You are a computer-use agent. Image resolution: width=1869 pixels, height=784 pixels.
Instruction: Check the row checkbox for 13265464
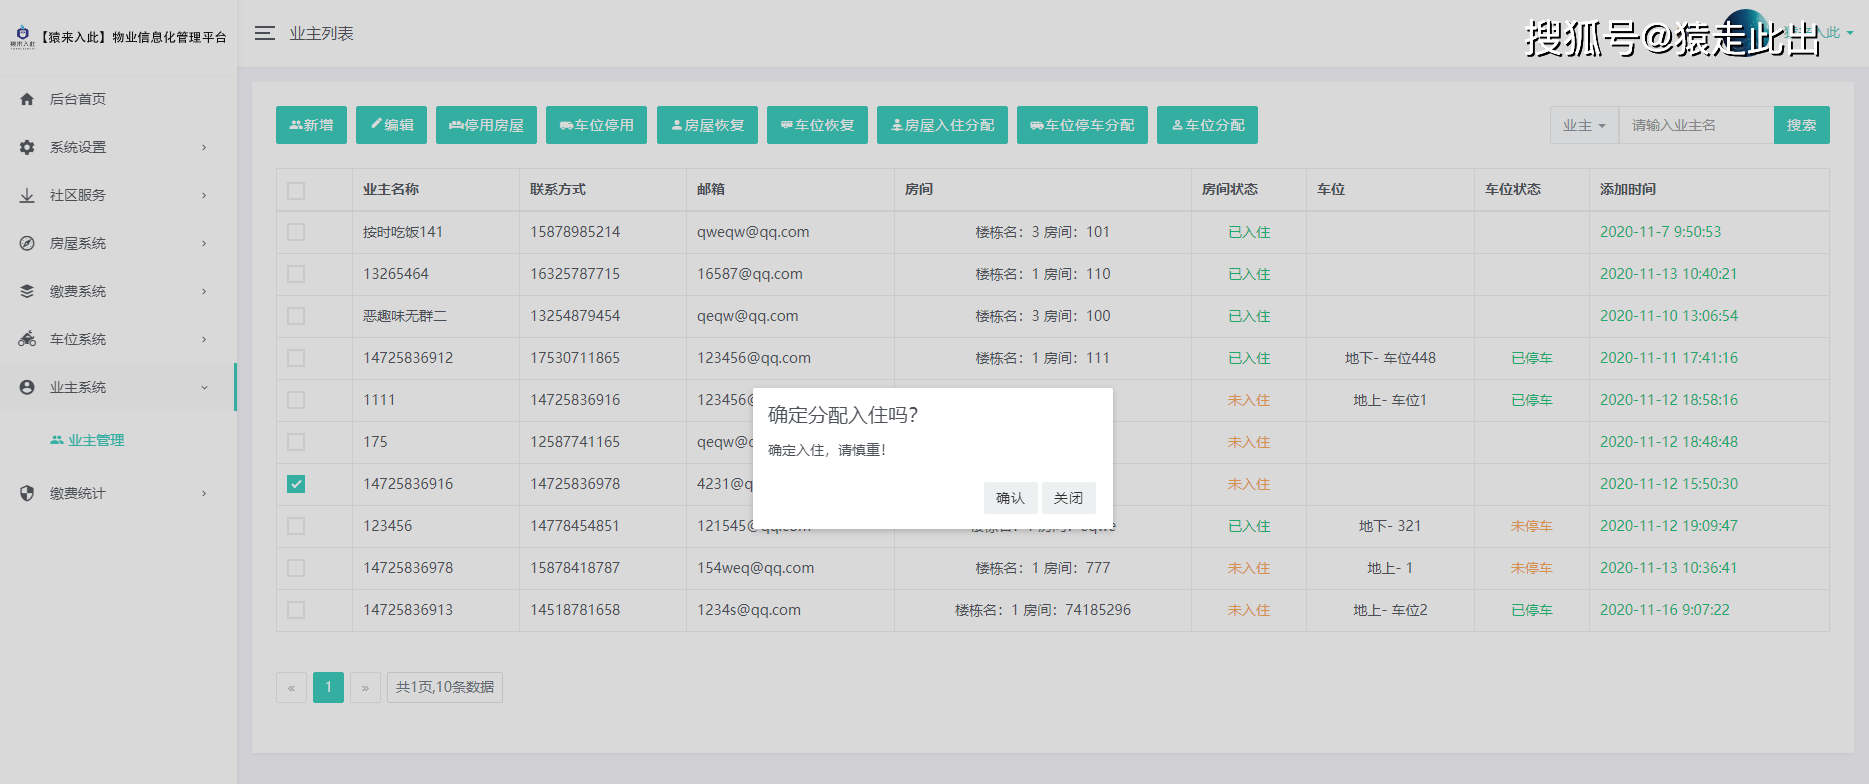click(x=296, y=274)
